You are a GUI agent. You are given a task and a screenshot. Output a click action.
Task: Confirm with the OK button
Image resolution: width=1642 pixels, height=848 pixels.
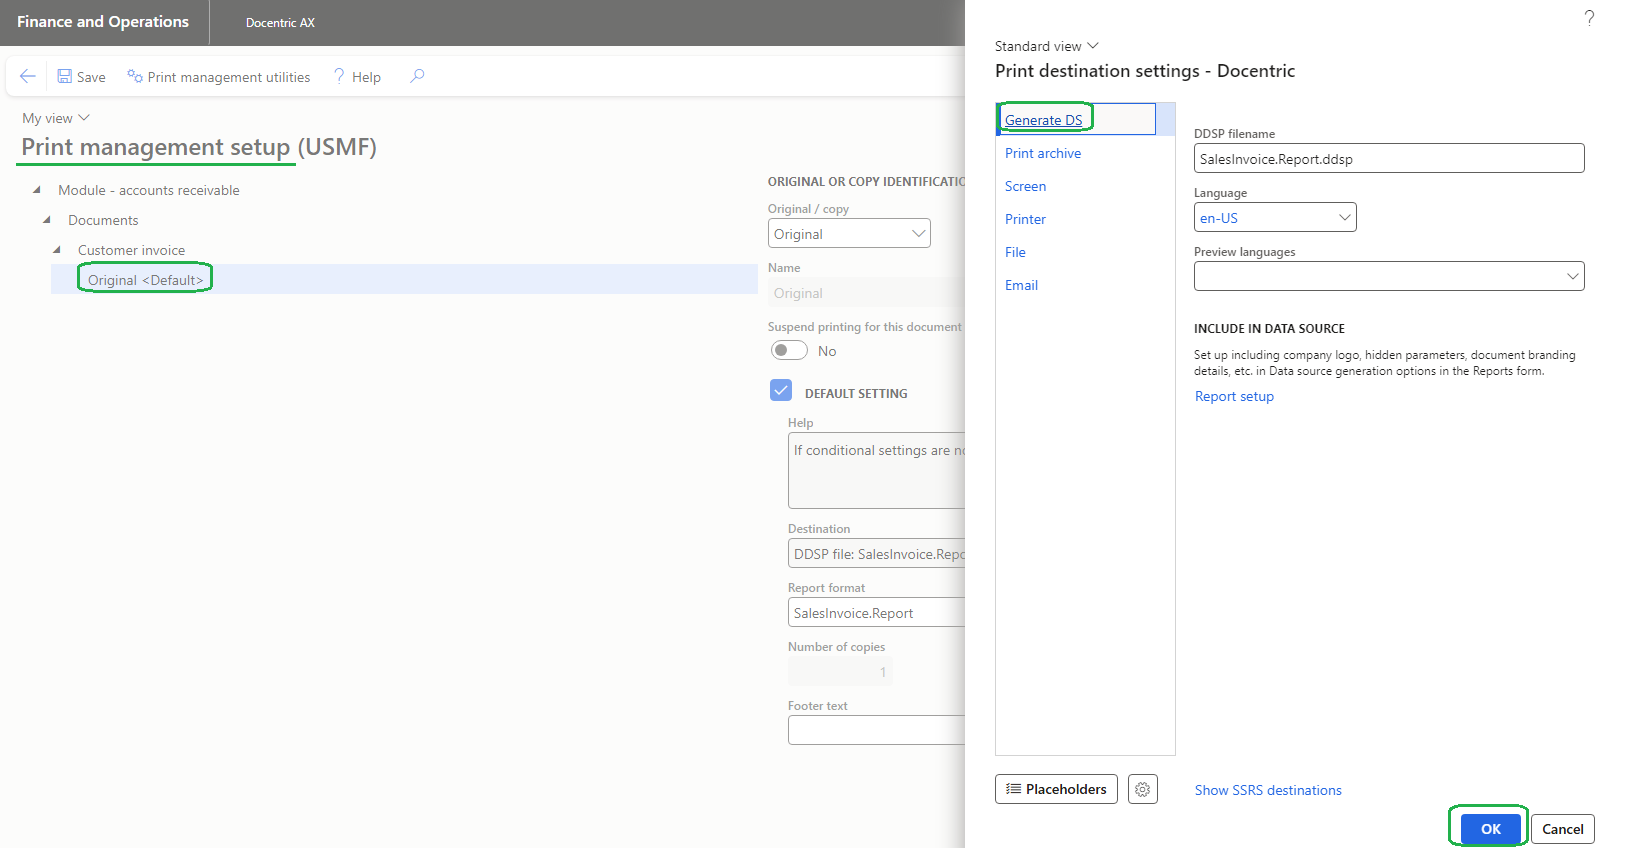1490,829
